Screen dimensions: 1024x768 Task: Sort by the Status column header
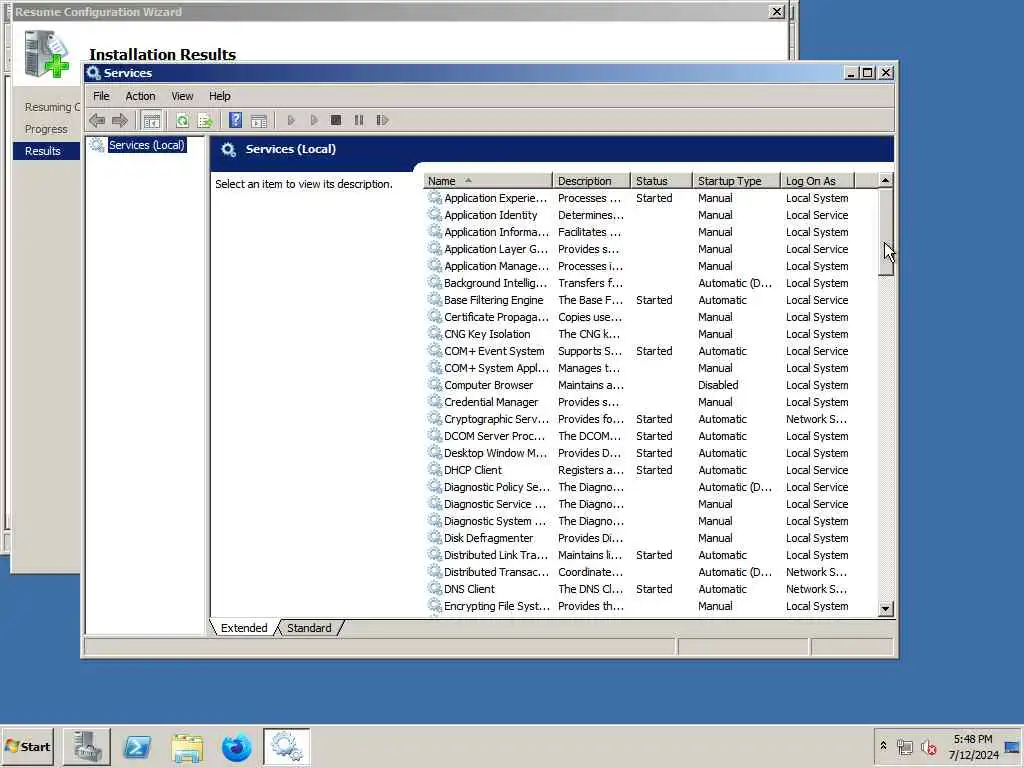(662, 181)
